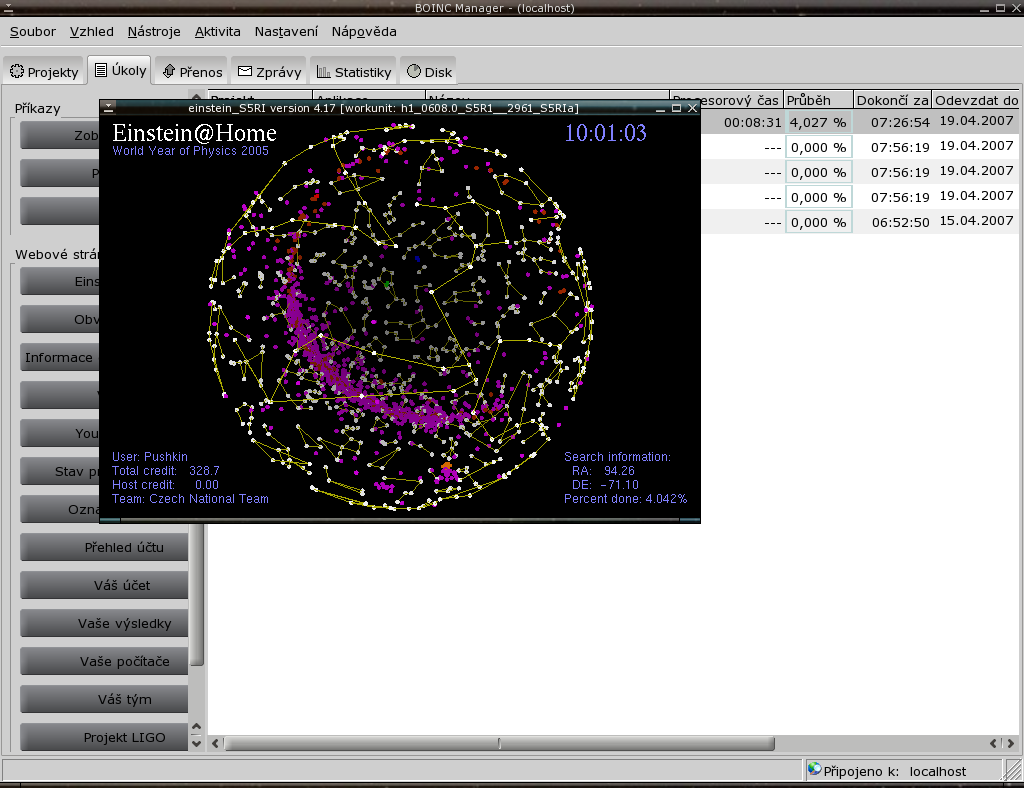Open the Váš účet link button
Viewport: 1024px width, 788px height.
pyautogui.click(x=104, y=585)
